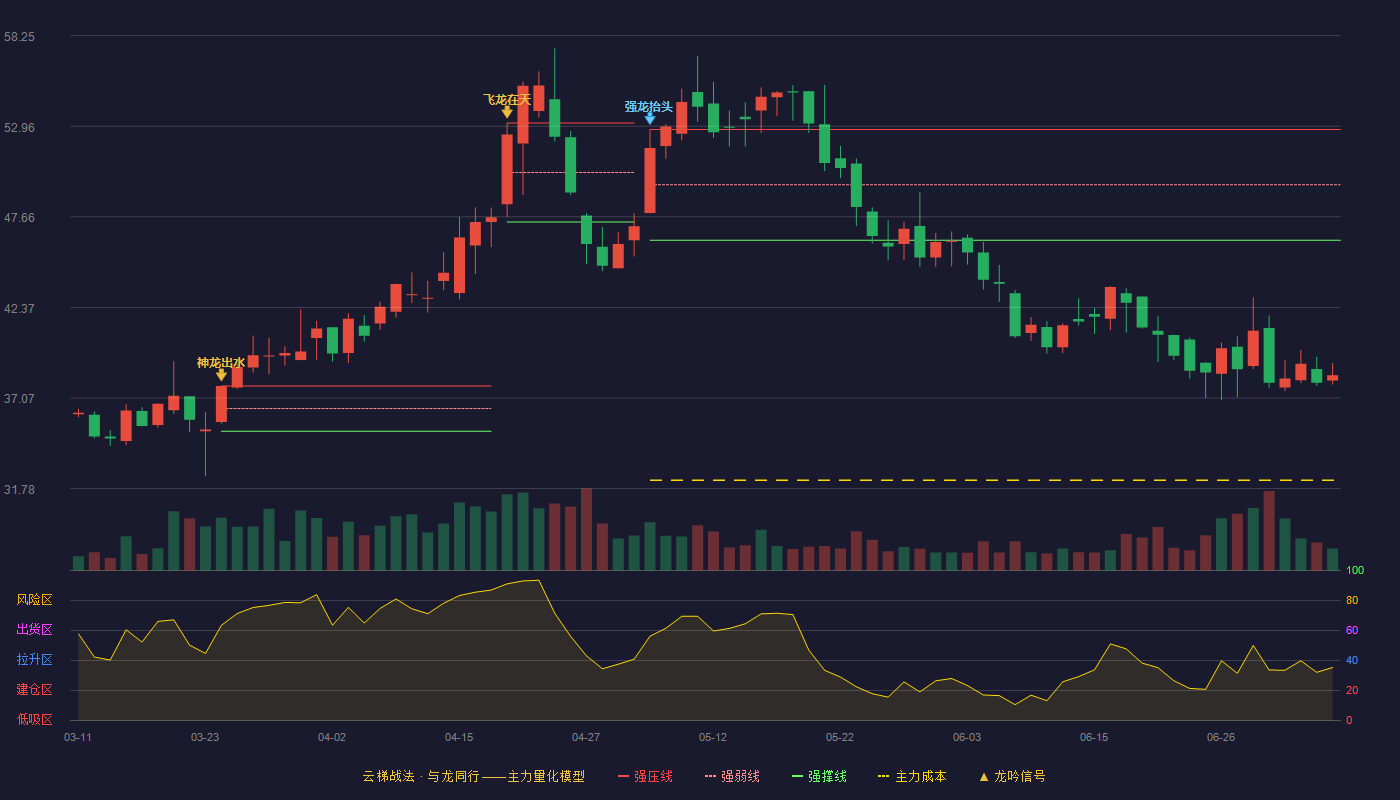This screenshot has width=1400, height=800.
Task: Click the 03-23 date label
Action: [205, 737]
